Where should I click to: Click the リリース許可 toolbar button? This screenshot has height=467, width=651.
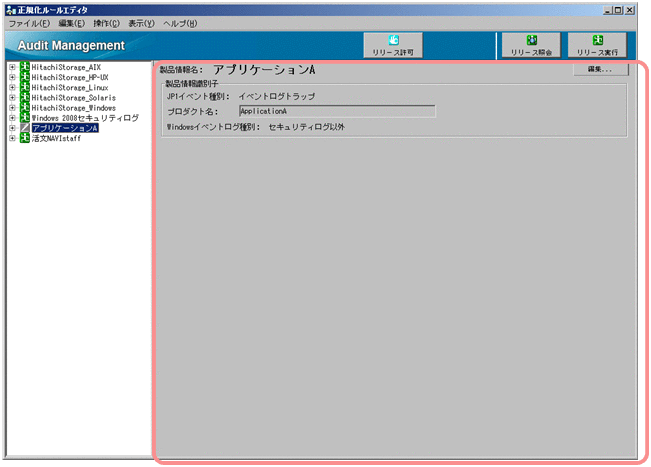(x=393, y=45)
